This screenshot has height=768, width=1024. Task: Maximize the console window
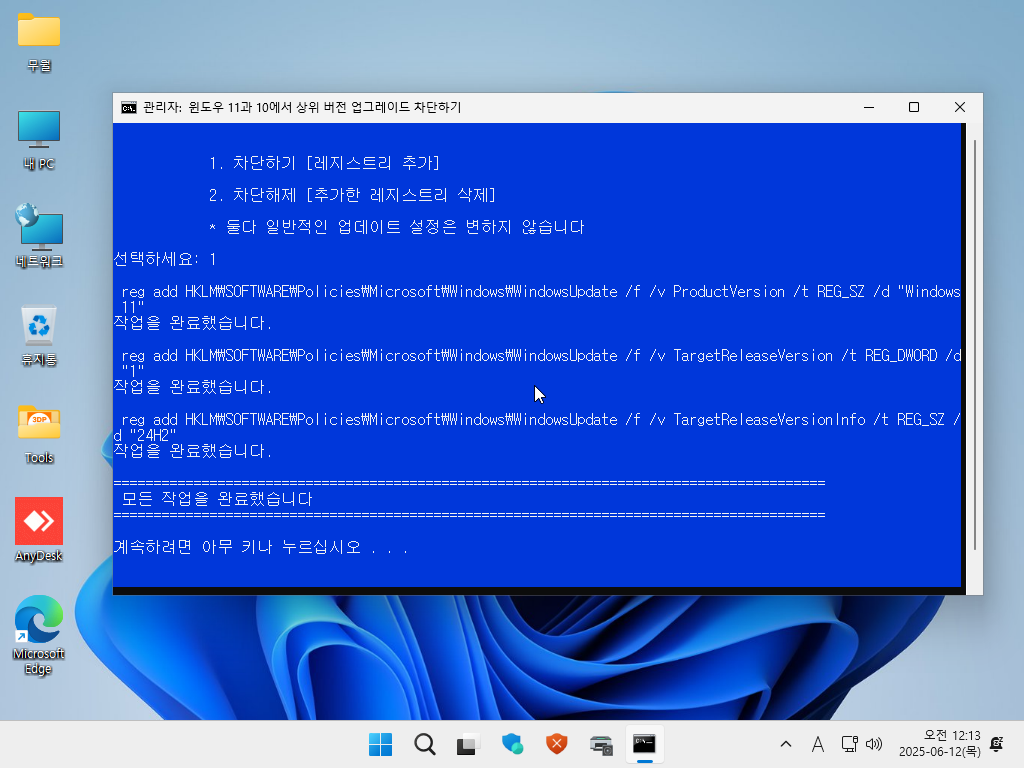click(x=914, y=107)
